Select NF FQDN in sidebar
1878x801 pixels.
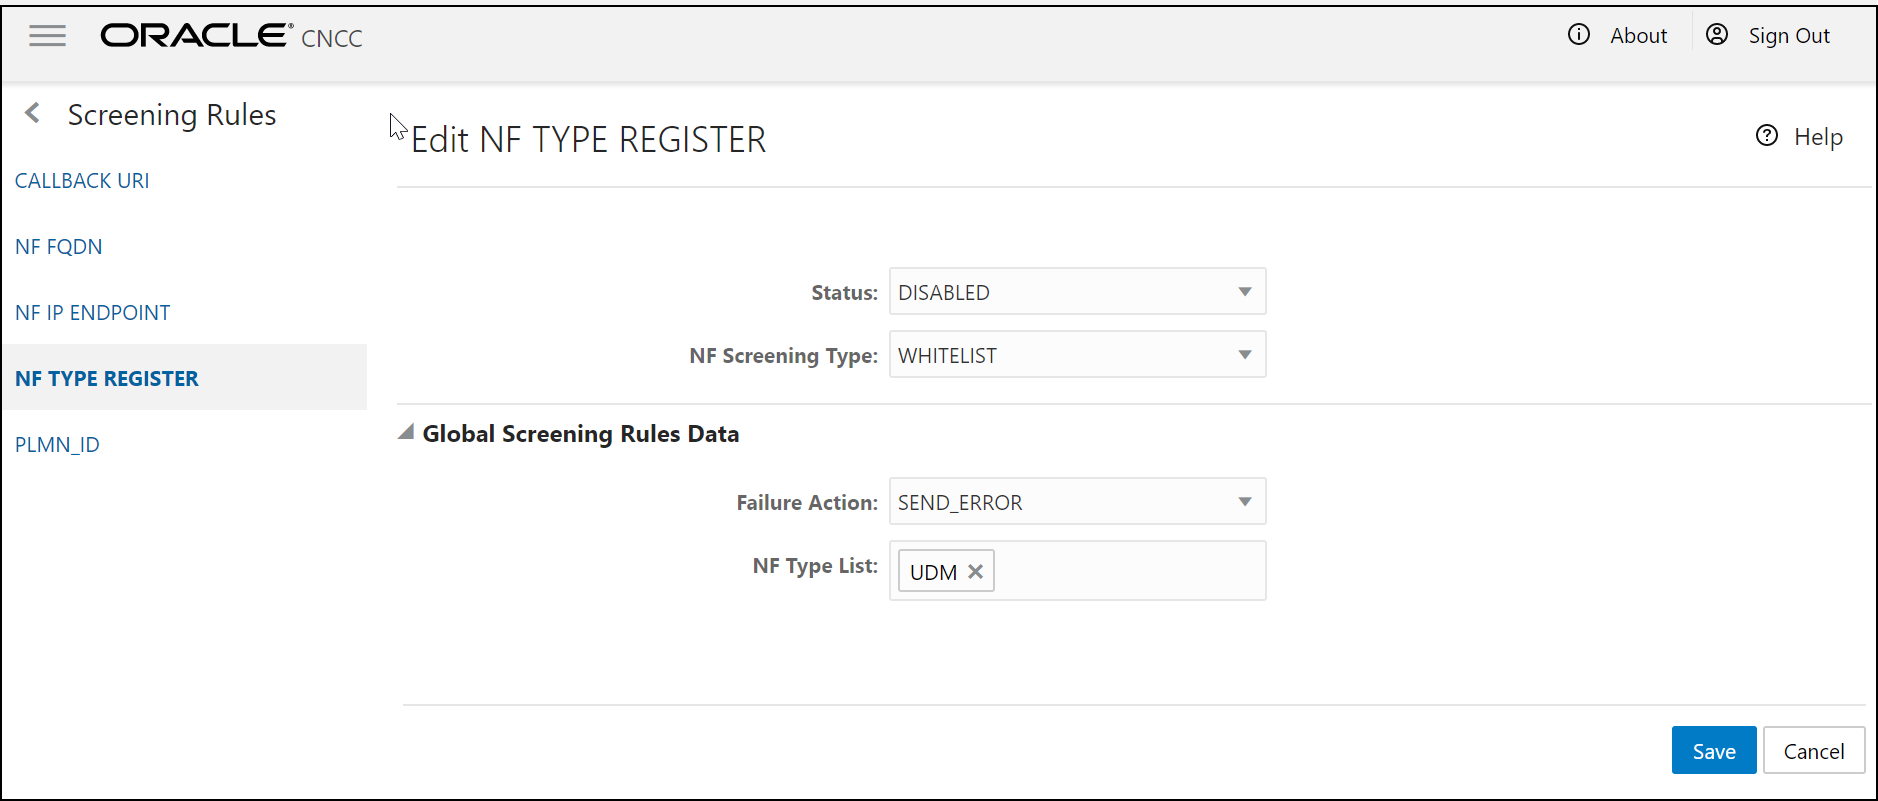(x=59, y=247)
